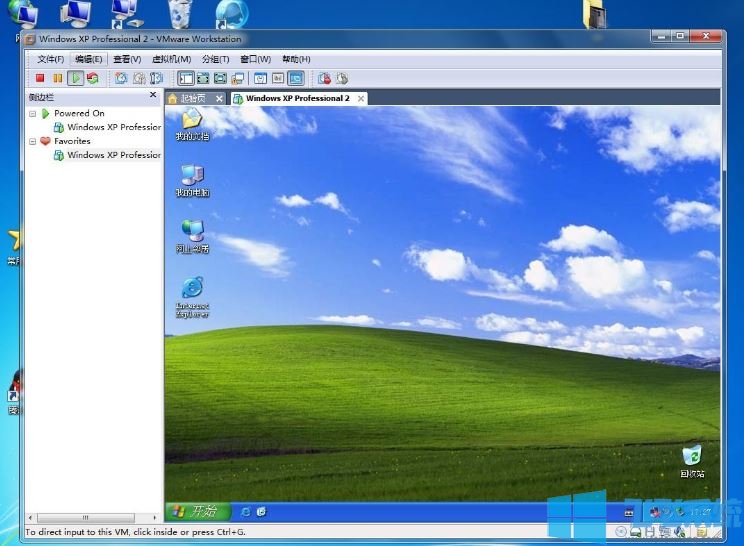The height and width of the screenshot is (546, 744).
Task: Click the XP 开始 Start button
Action: coord(197,511)
